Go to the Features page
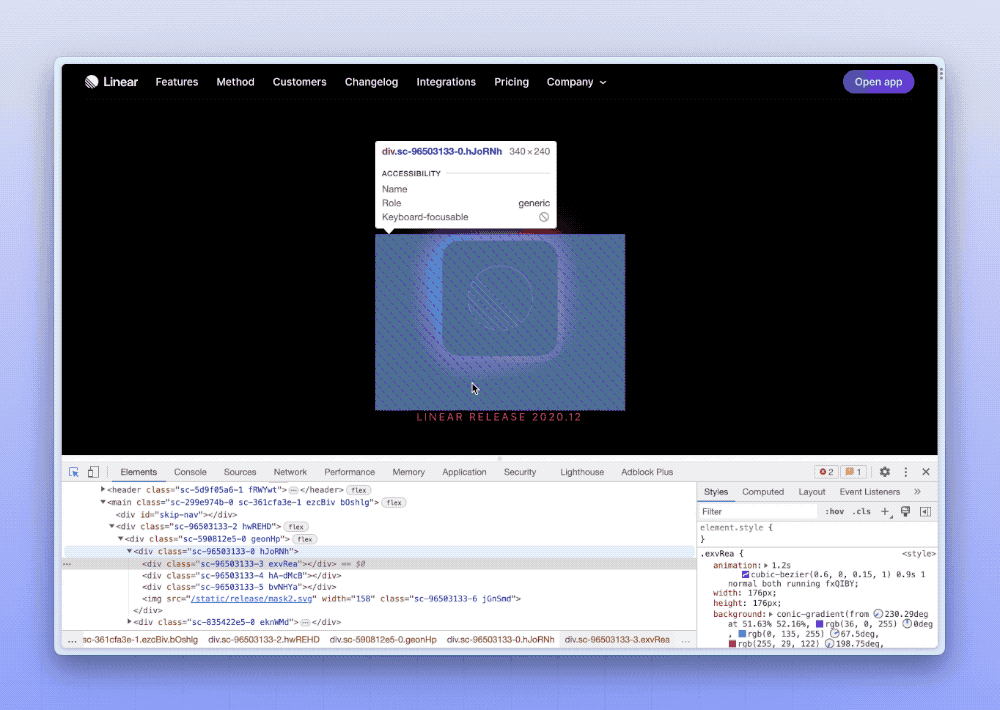1000x710 pixels. 177,82
